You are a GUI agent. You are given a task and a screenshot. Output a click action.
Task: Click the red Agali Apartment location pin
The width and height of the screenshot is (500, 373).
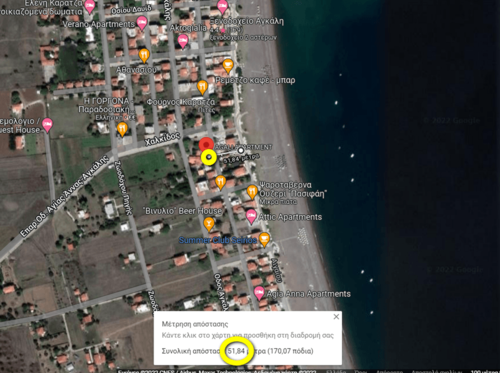tap(206, 145)
